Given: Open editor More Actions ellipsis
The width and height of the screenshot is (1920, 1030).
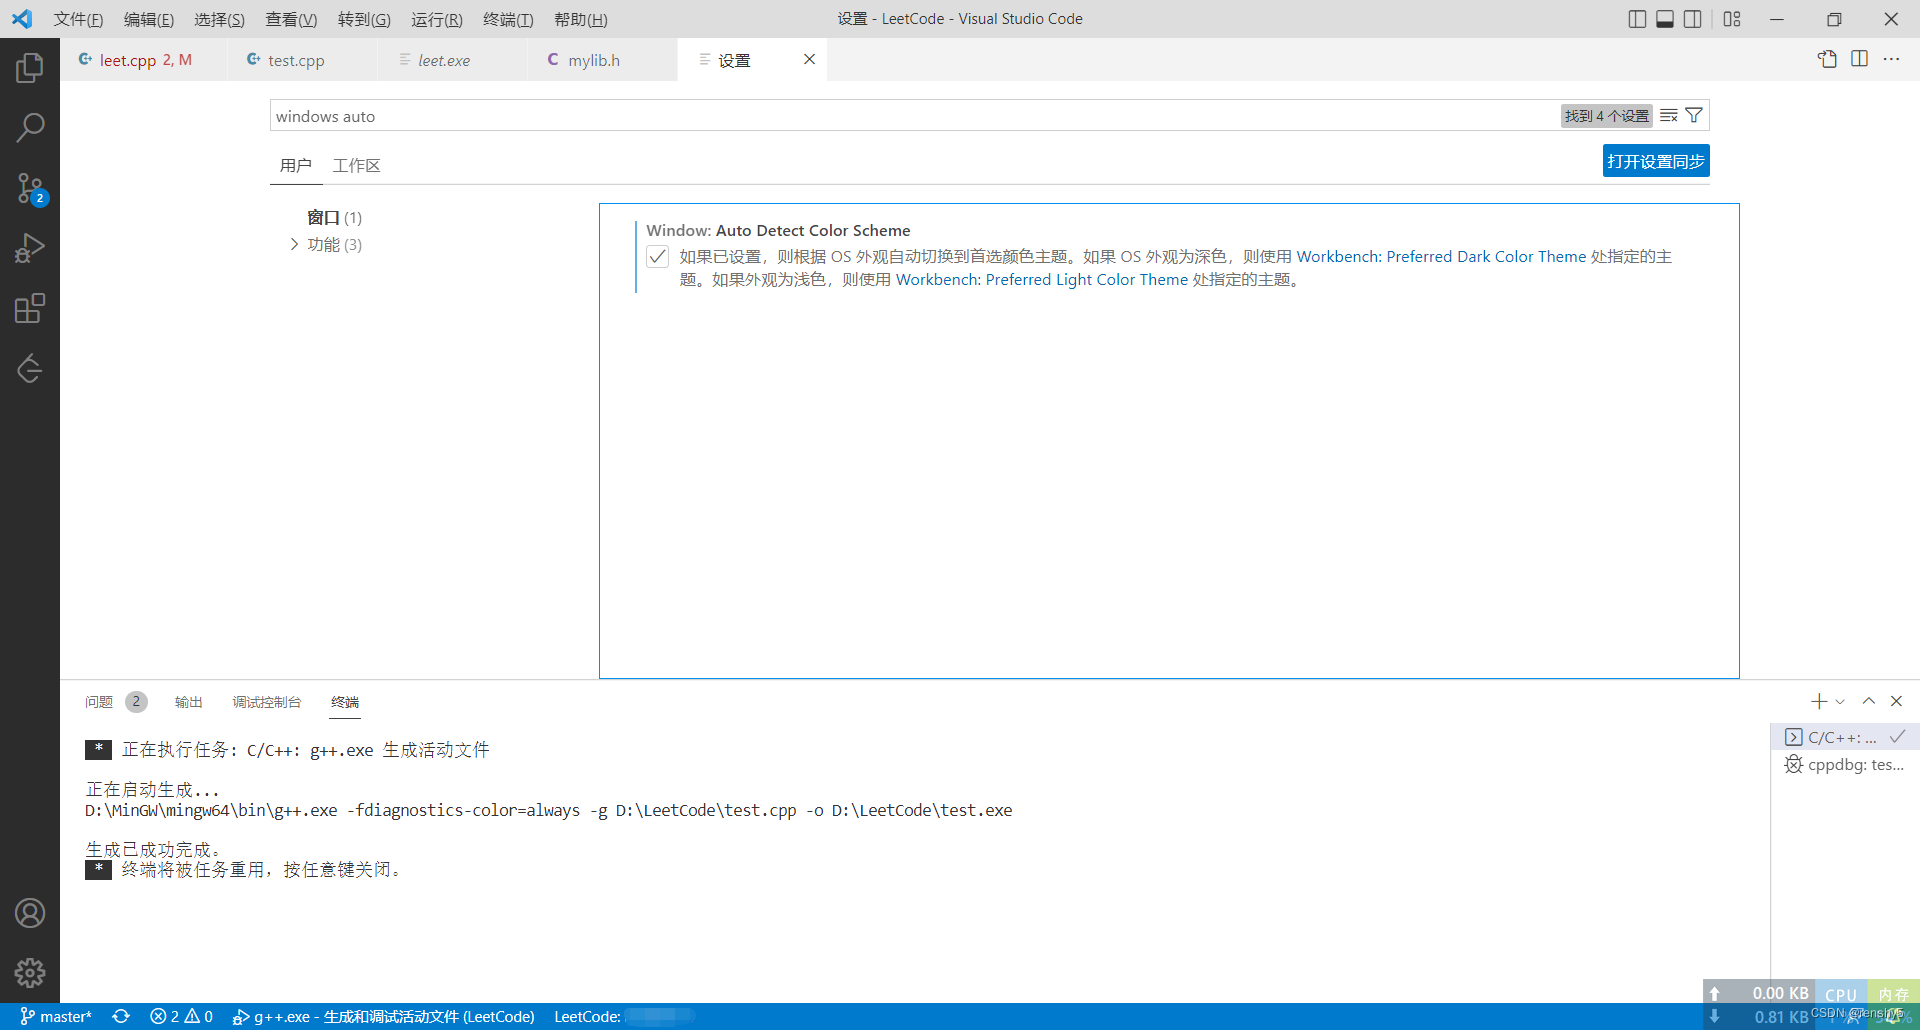Looking at the screenshot, I should [1891, 59].
